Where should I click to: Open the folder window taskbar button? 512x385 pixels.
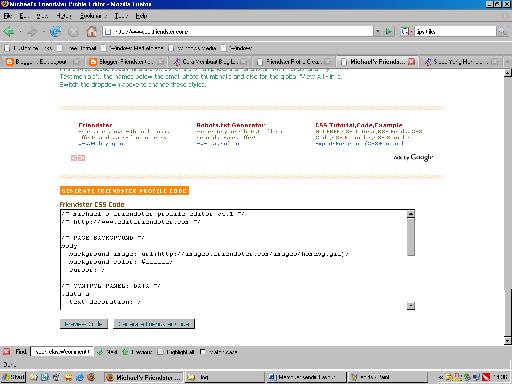coord(224,377)
